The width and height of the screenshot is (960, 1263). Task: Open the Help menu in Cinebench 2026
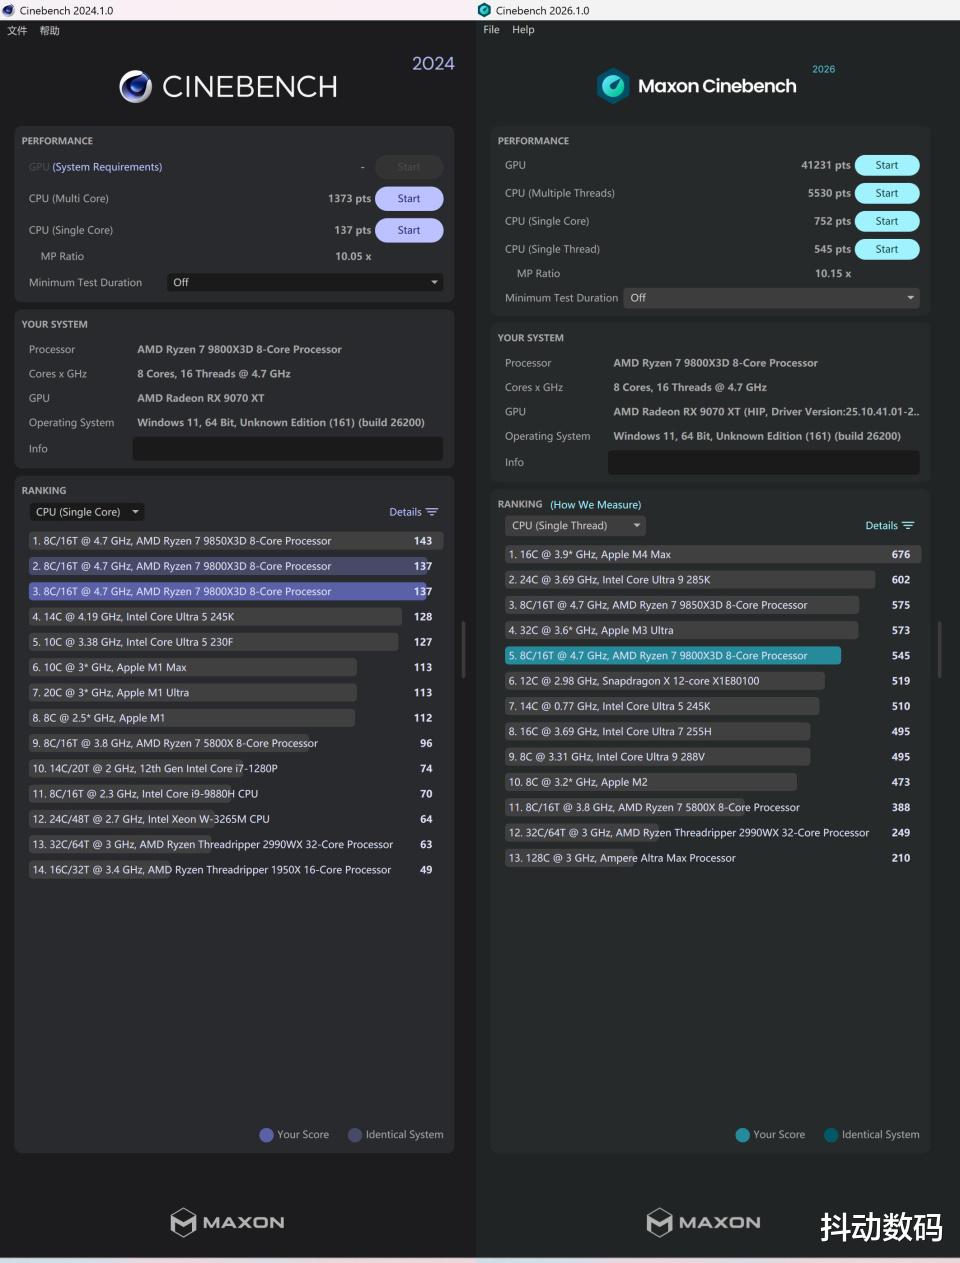tap(523, 30)
